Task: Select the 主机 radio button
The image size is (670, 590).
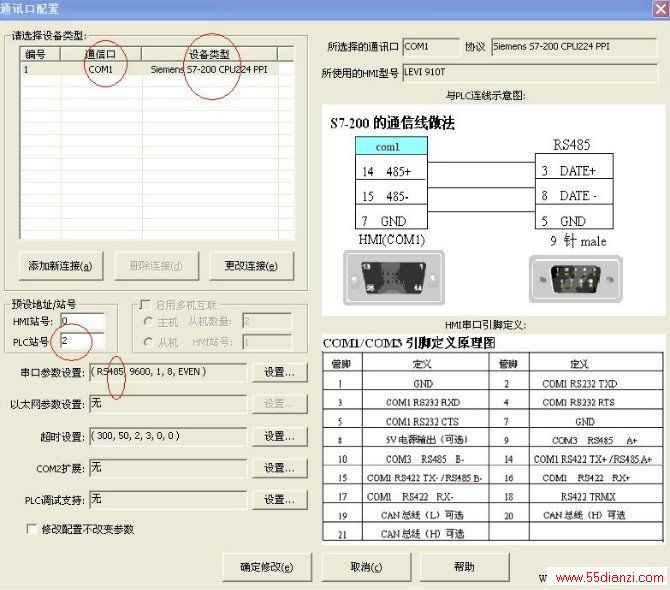Action: click(x=148, y=322)
